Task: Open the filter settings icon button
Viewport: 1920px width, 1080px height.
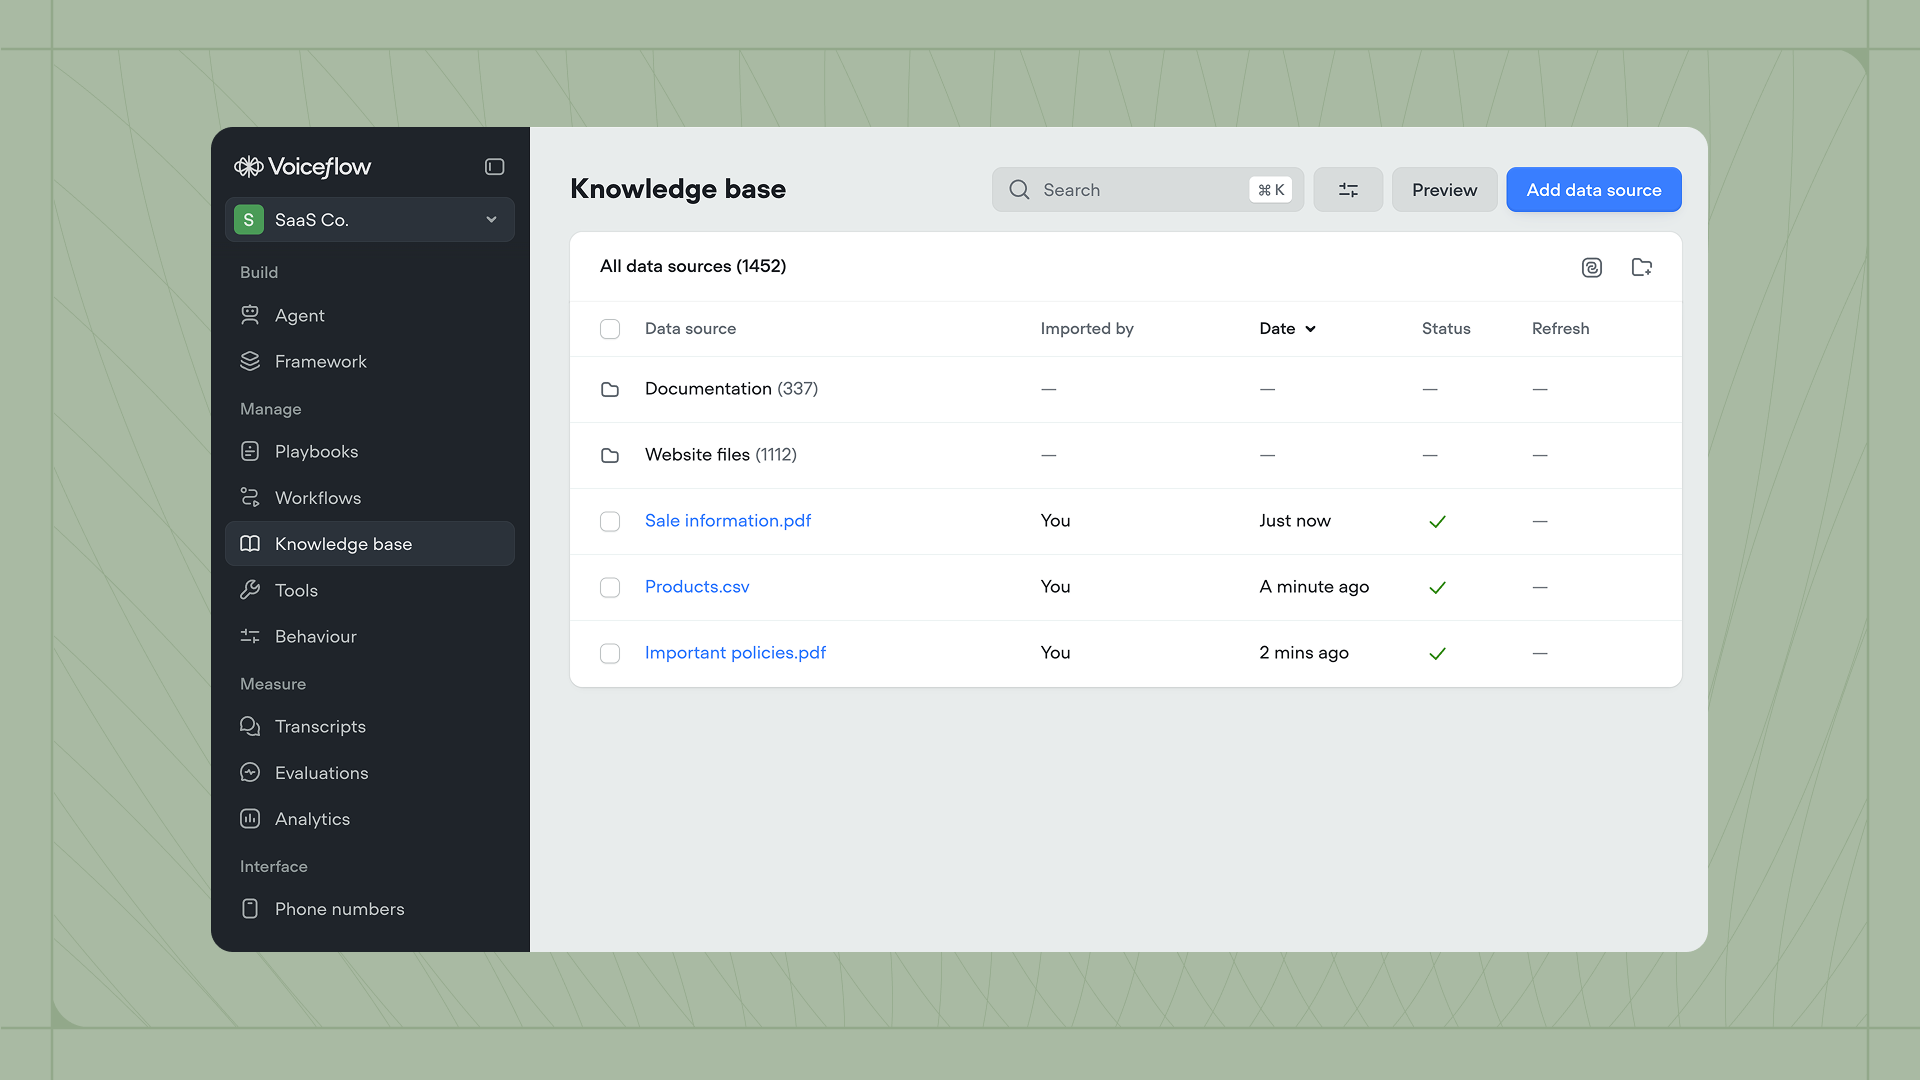Action: pyautogui.click(x=1347, y=190)
